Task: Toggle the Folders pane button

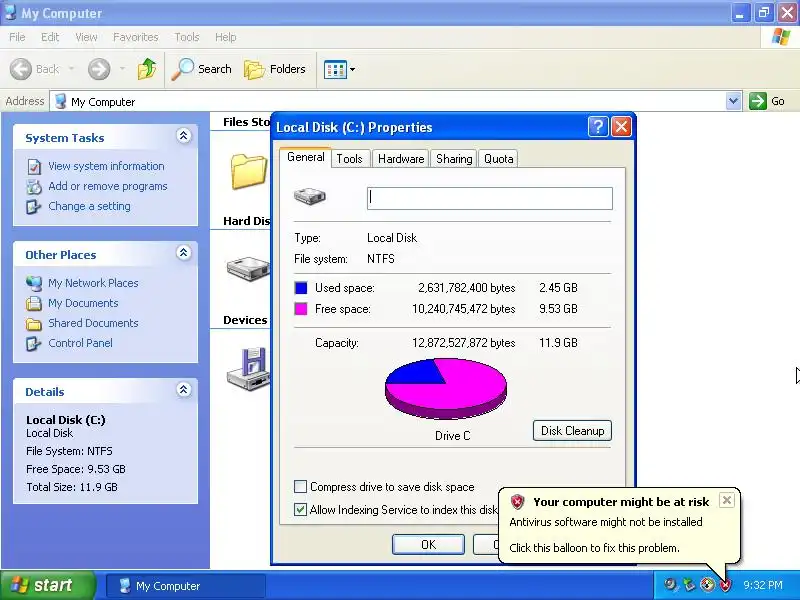Action: point(274,69)
